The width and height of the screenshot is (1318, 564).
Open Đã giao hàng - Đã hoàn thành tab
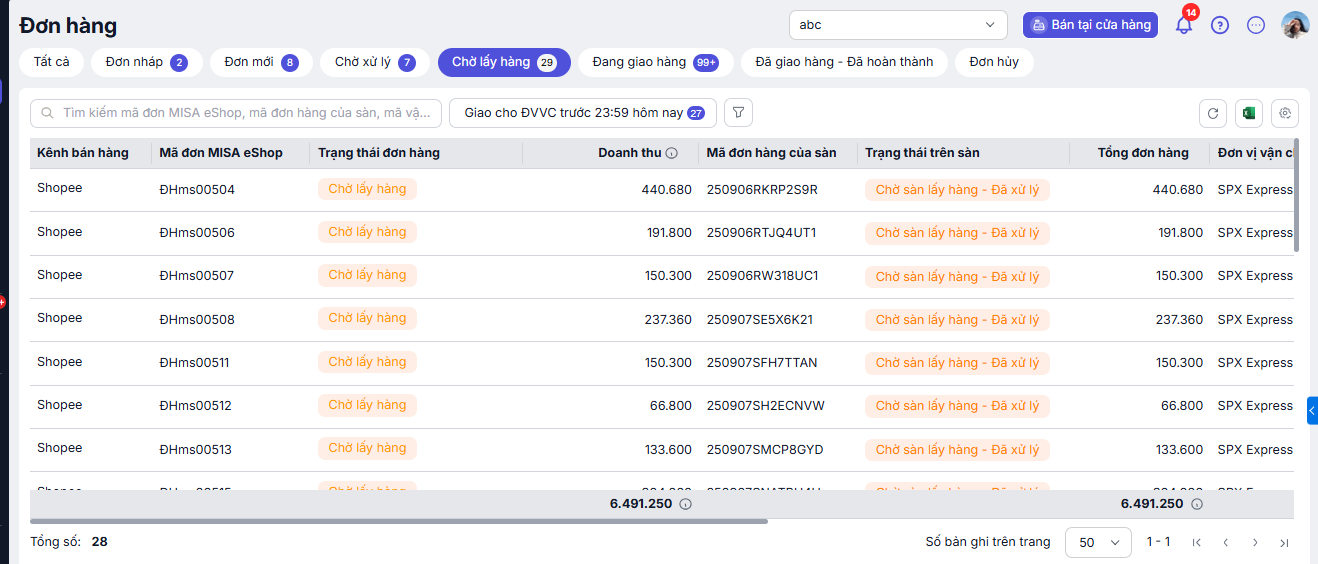pyautogui.click(x=844, y=62)
